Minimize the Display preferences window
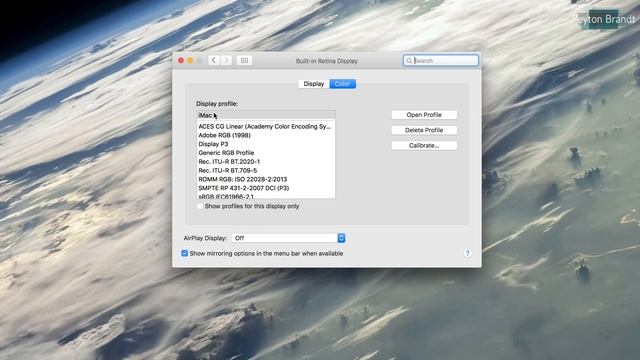 [x=190, y=60]
